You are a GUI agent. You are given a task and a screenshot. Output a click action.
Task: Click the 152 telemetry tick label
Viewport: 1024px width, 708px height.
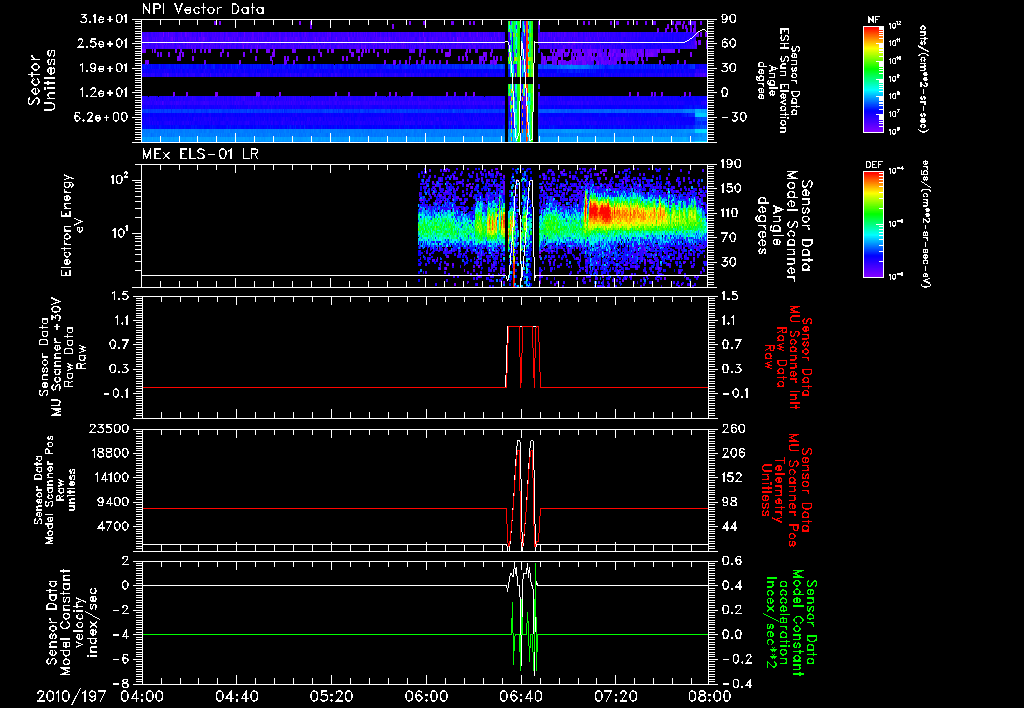(x=731, y=477)
